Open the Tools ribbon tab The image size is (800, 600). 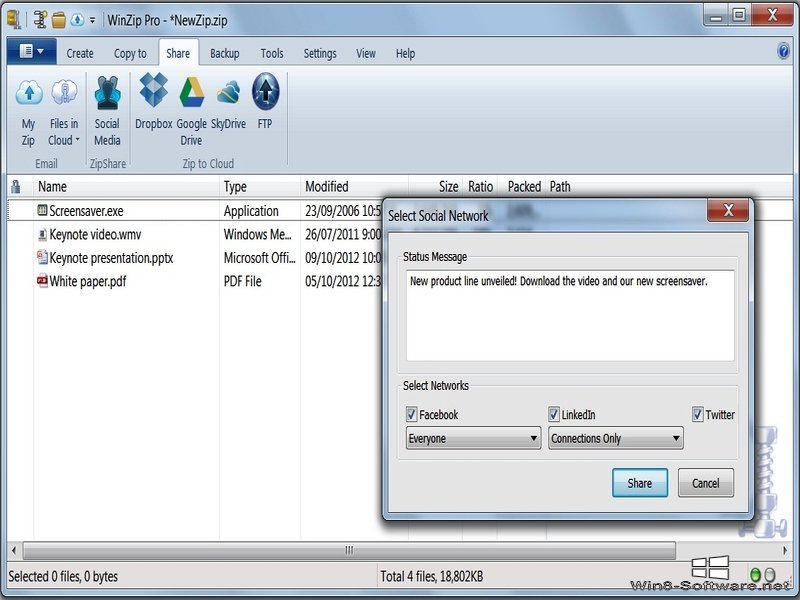(272, 54)
